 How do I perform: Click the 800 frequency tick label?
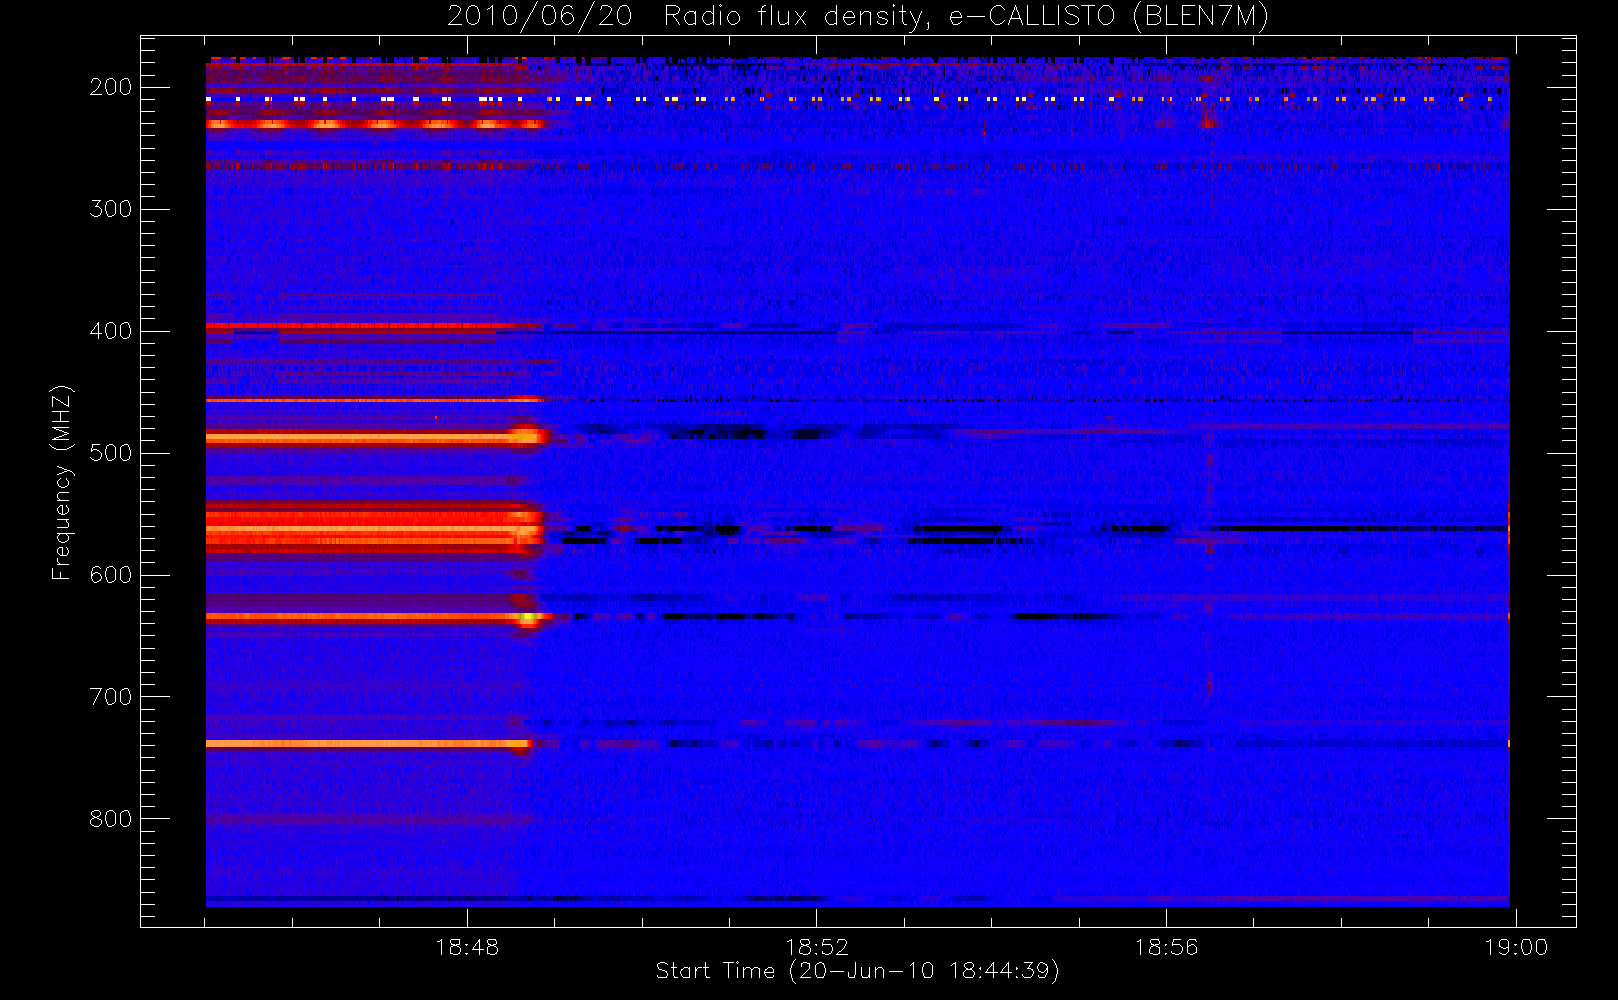point(111,819)
